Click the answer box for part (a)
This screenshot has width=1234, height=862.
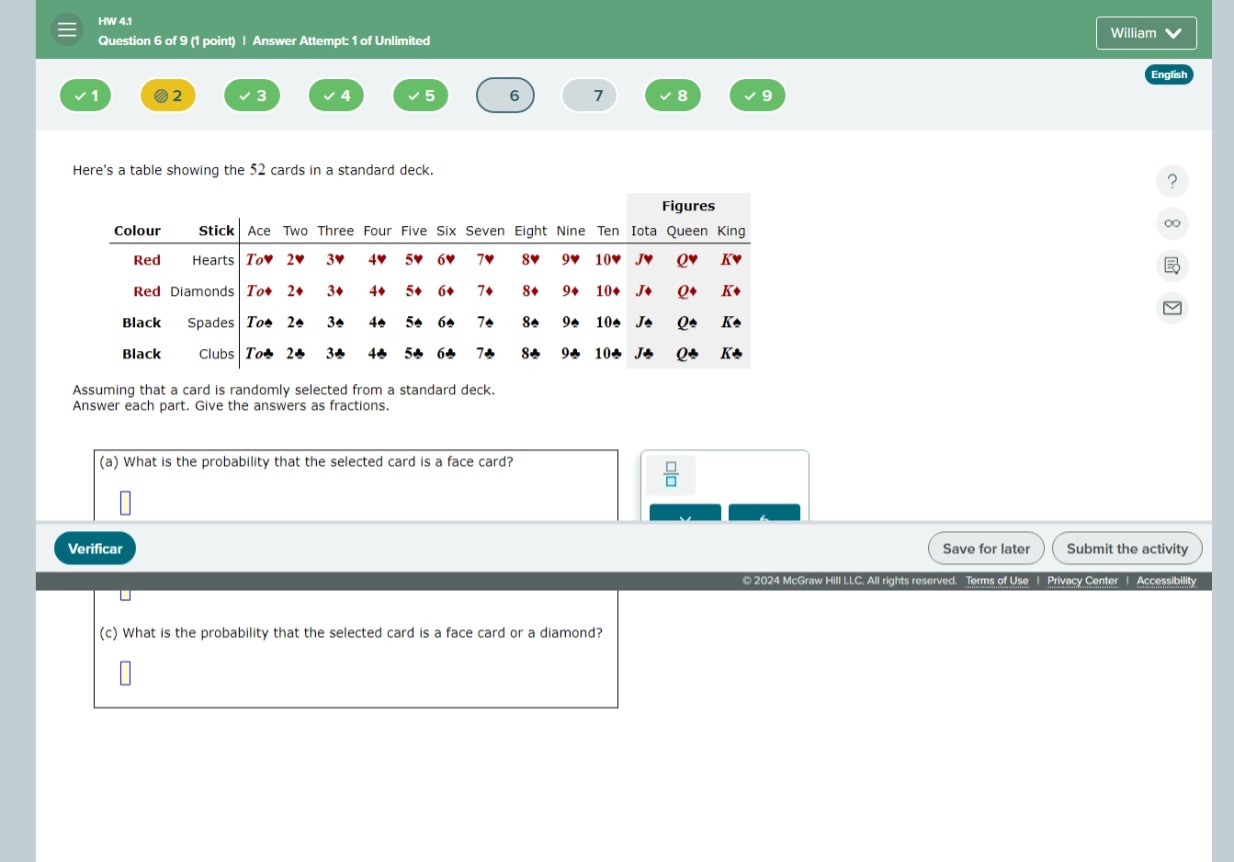point(125,502)
